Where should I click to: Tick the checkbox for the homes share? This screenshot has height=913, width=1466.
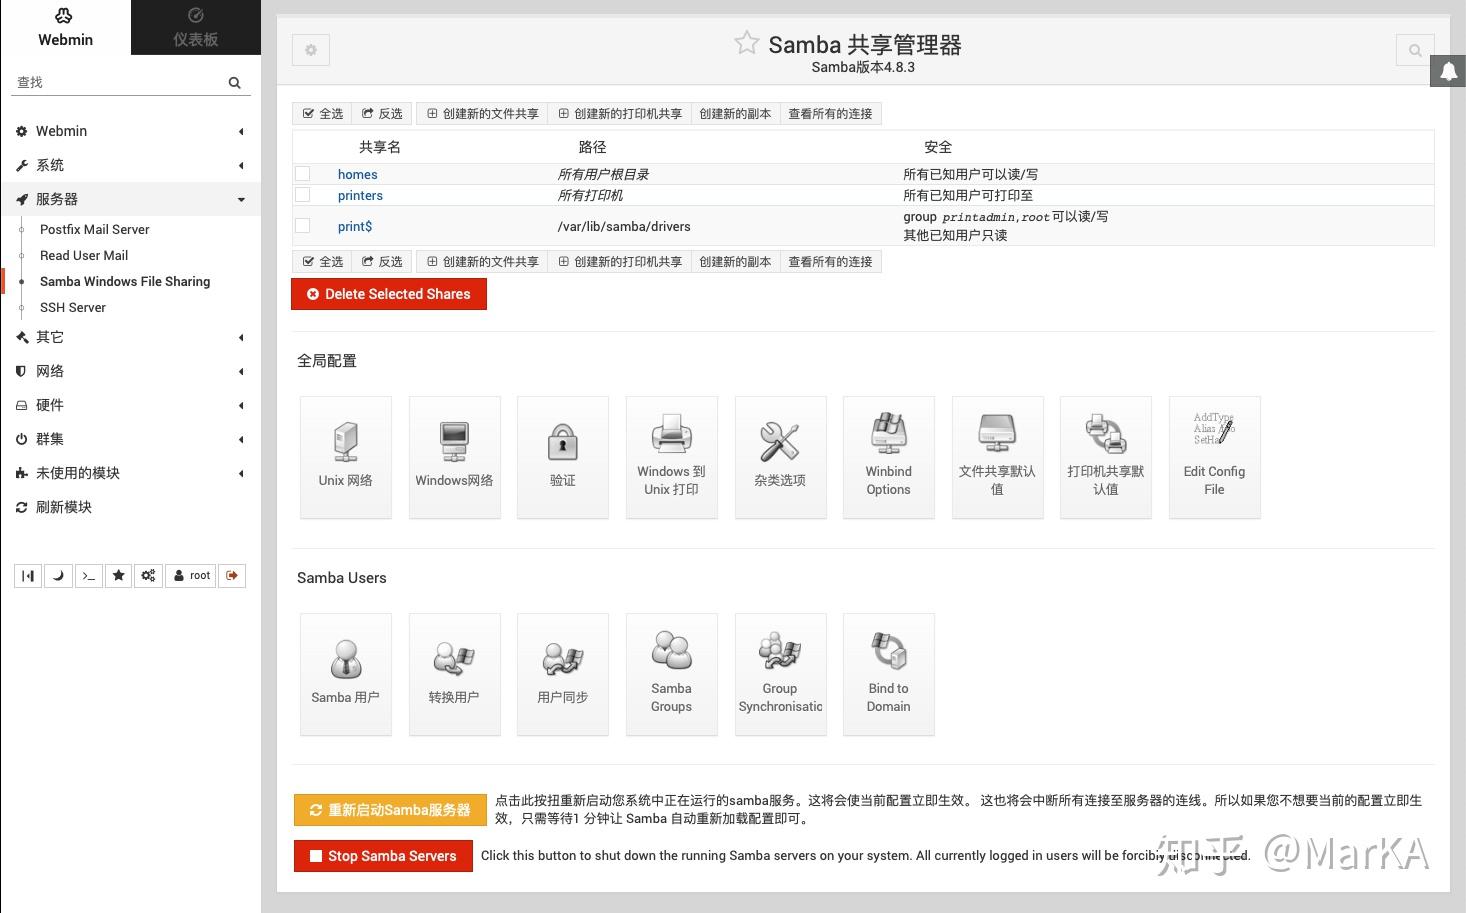(x=303, y=174)
